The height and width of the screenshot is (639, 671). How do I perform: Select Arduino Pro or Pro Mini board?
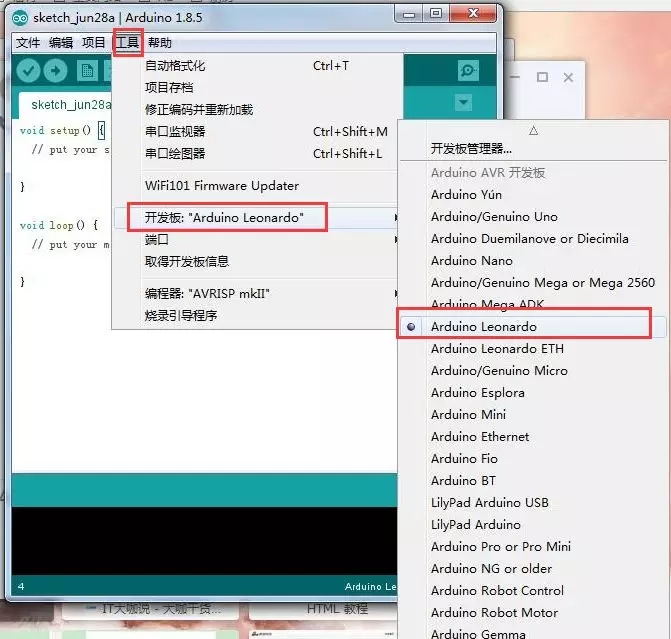click(x=533, y=547)
